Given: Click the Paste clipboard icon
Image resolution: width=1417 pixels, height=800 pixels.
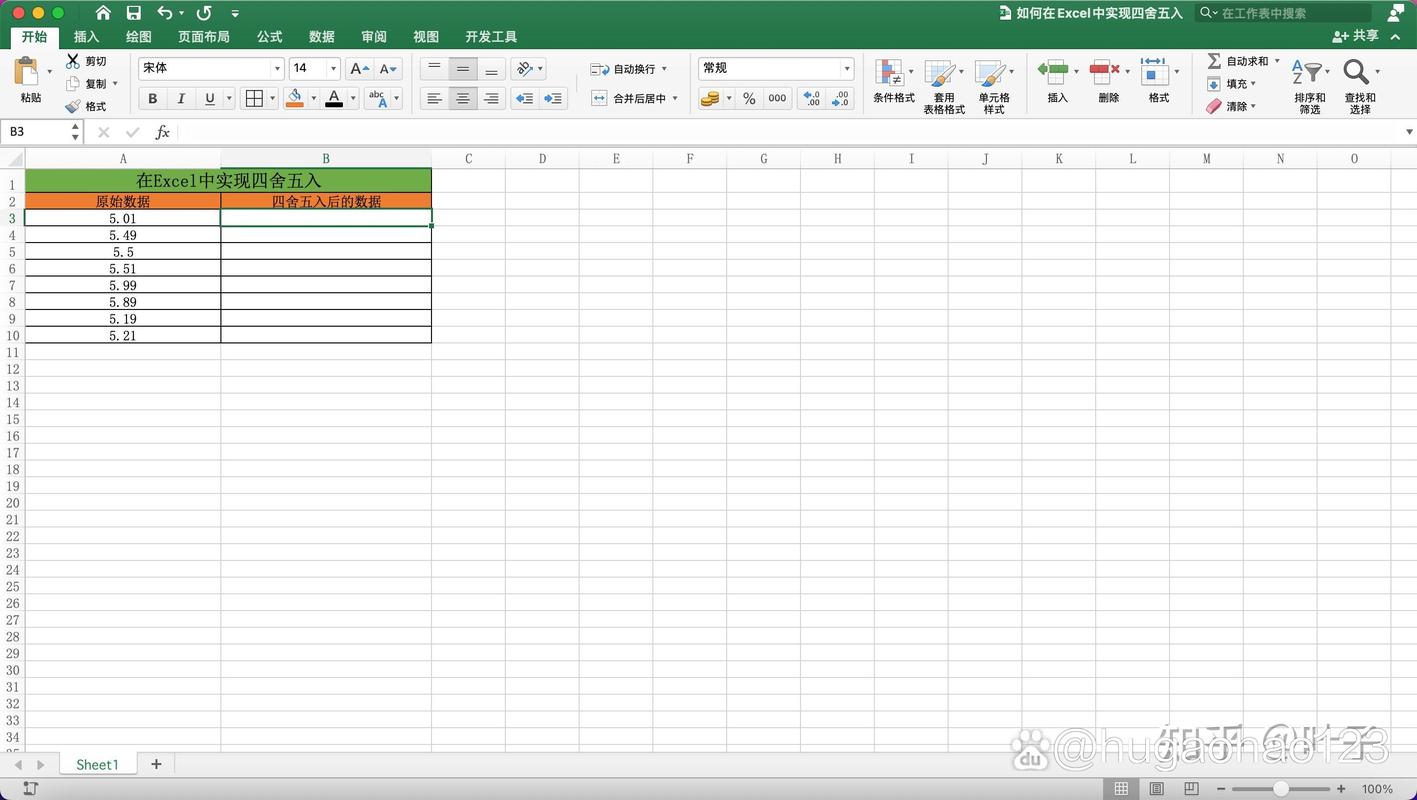Looking at the screenshot, I should click(x=26, y=72).
